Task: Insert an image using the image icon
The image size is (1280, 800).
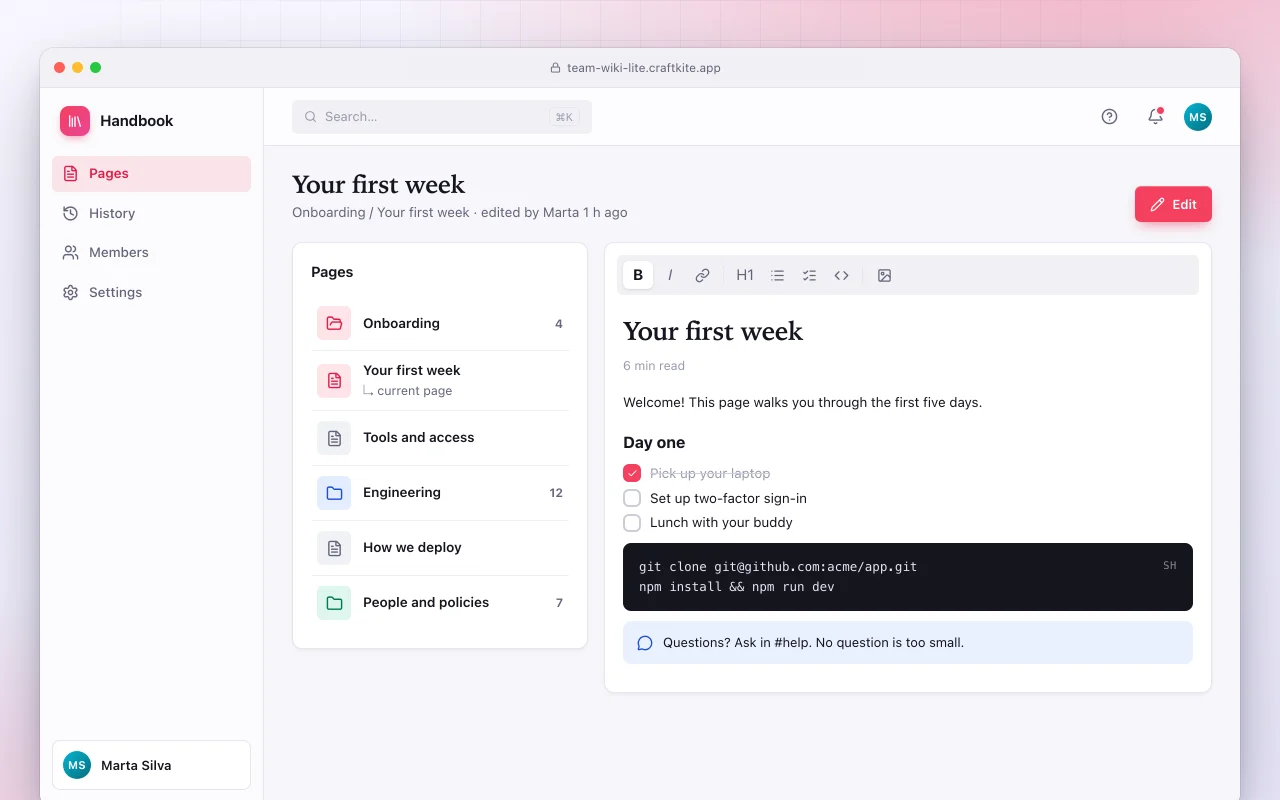Action: pos(884,275)
